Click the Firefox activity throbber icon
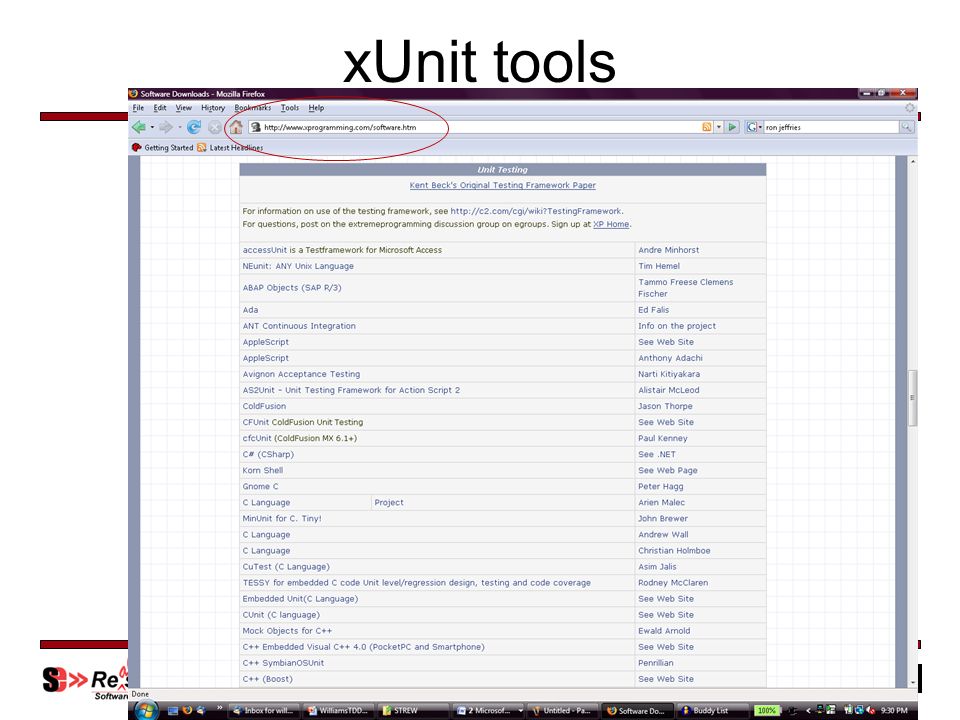The image size is (960, 720). [x=910, y=108]
